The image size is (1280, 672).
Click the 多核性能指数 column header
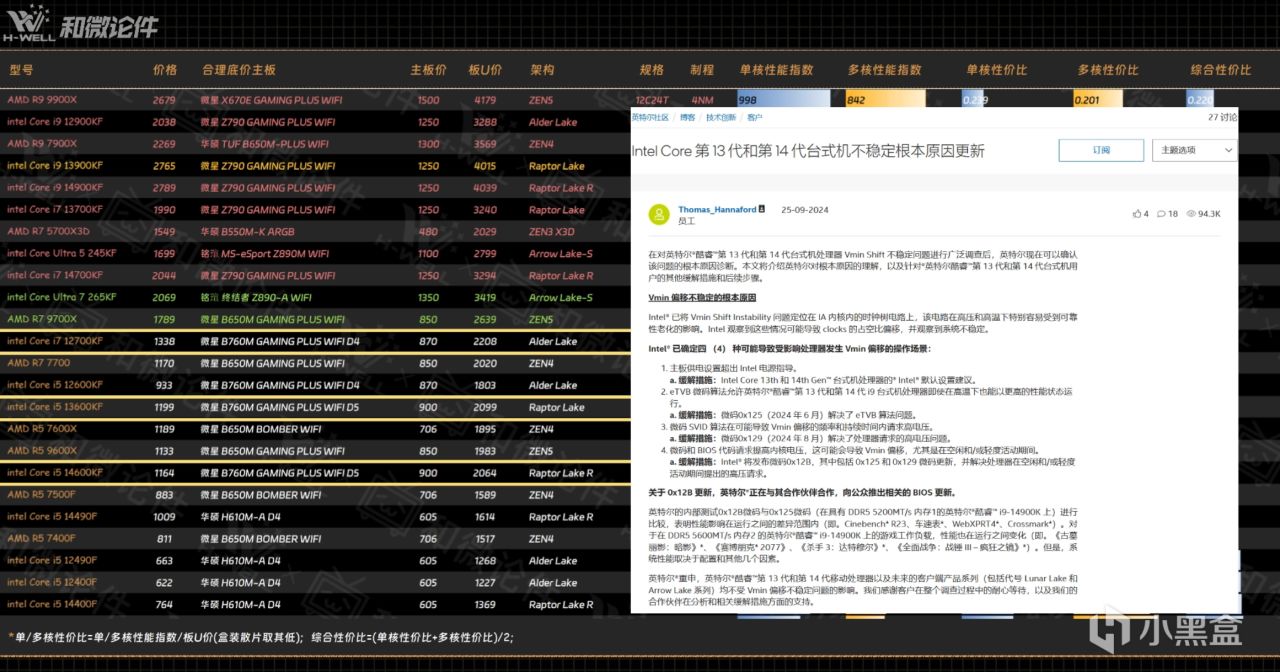click(884, 70)
